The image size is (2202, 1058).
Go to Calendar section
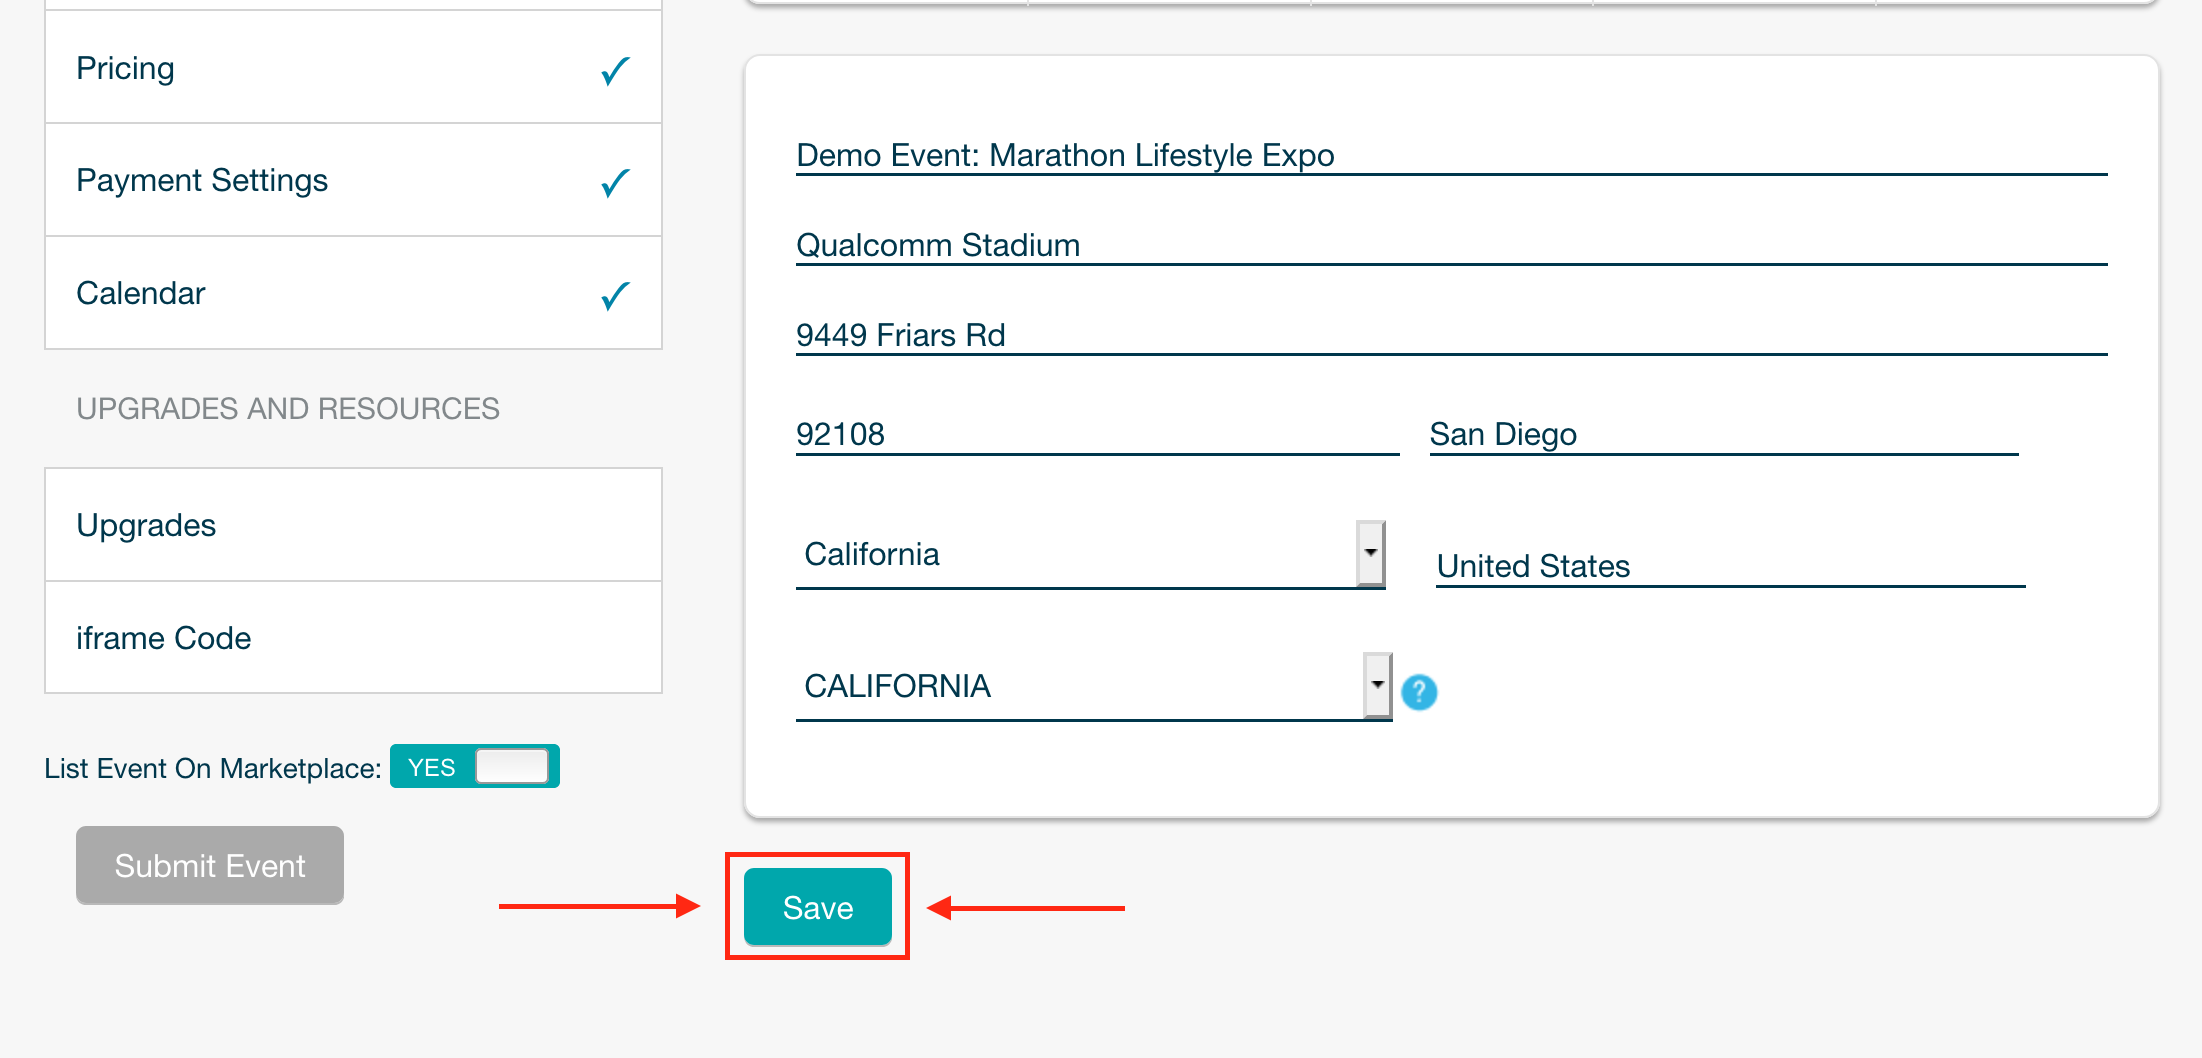coord(353,293)
